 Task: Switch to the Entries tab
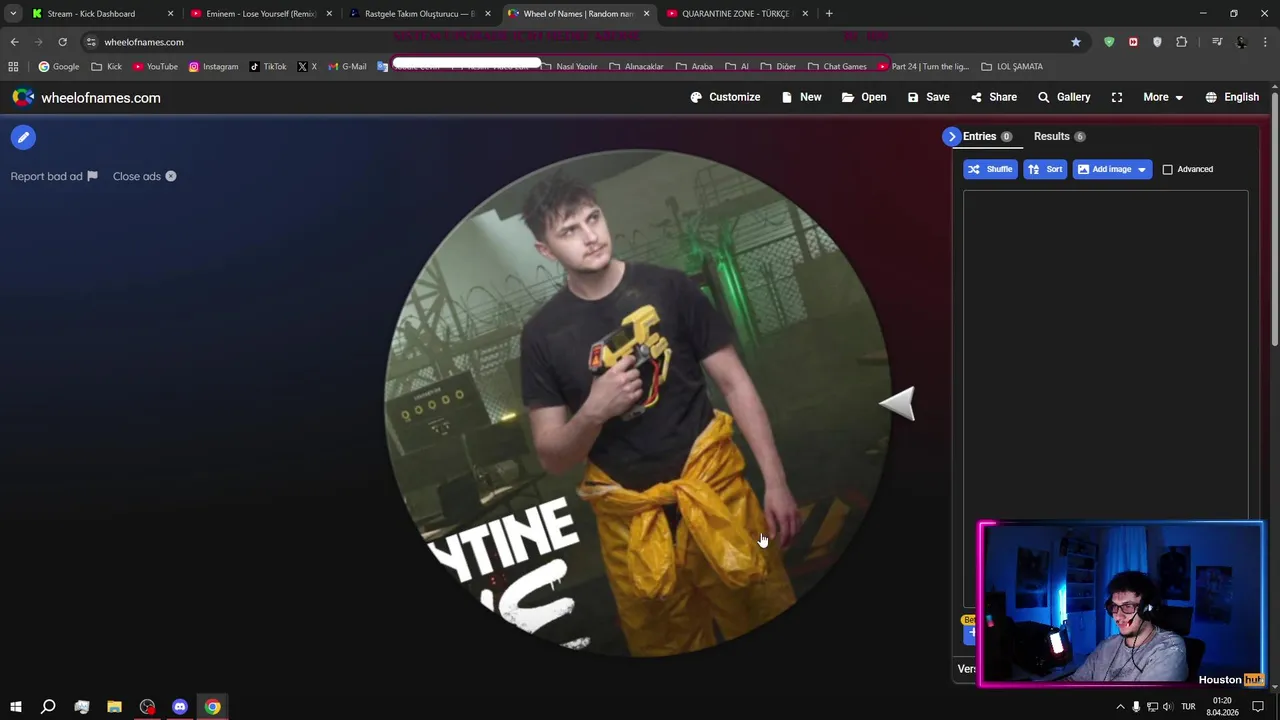[987, 136]
